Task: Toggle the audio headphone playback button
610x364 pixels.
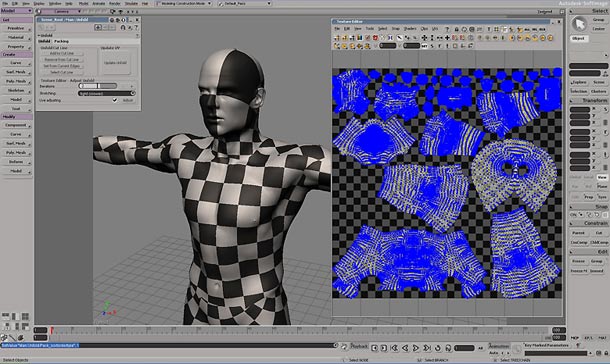Action: pyautogui.click(x=448, y=348)
